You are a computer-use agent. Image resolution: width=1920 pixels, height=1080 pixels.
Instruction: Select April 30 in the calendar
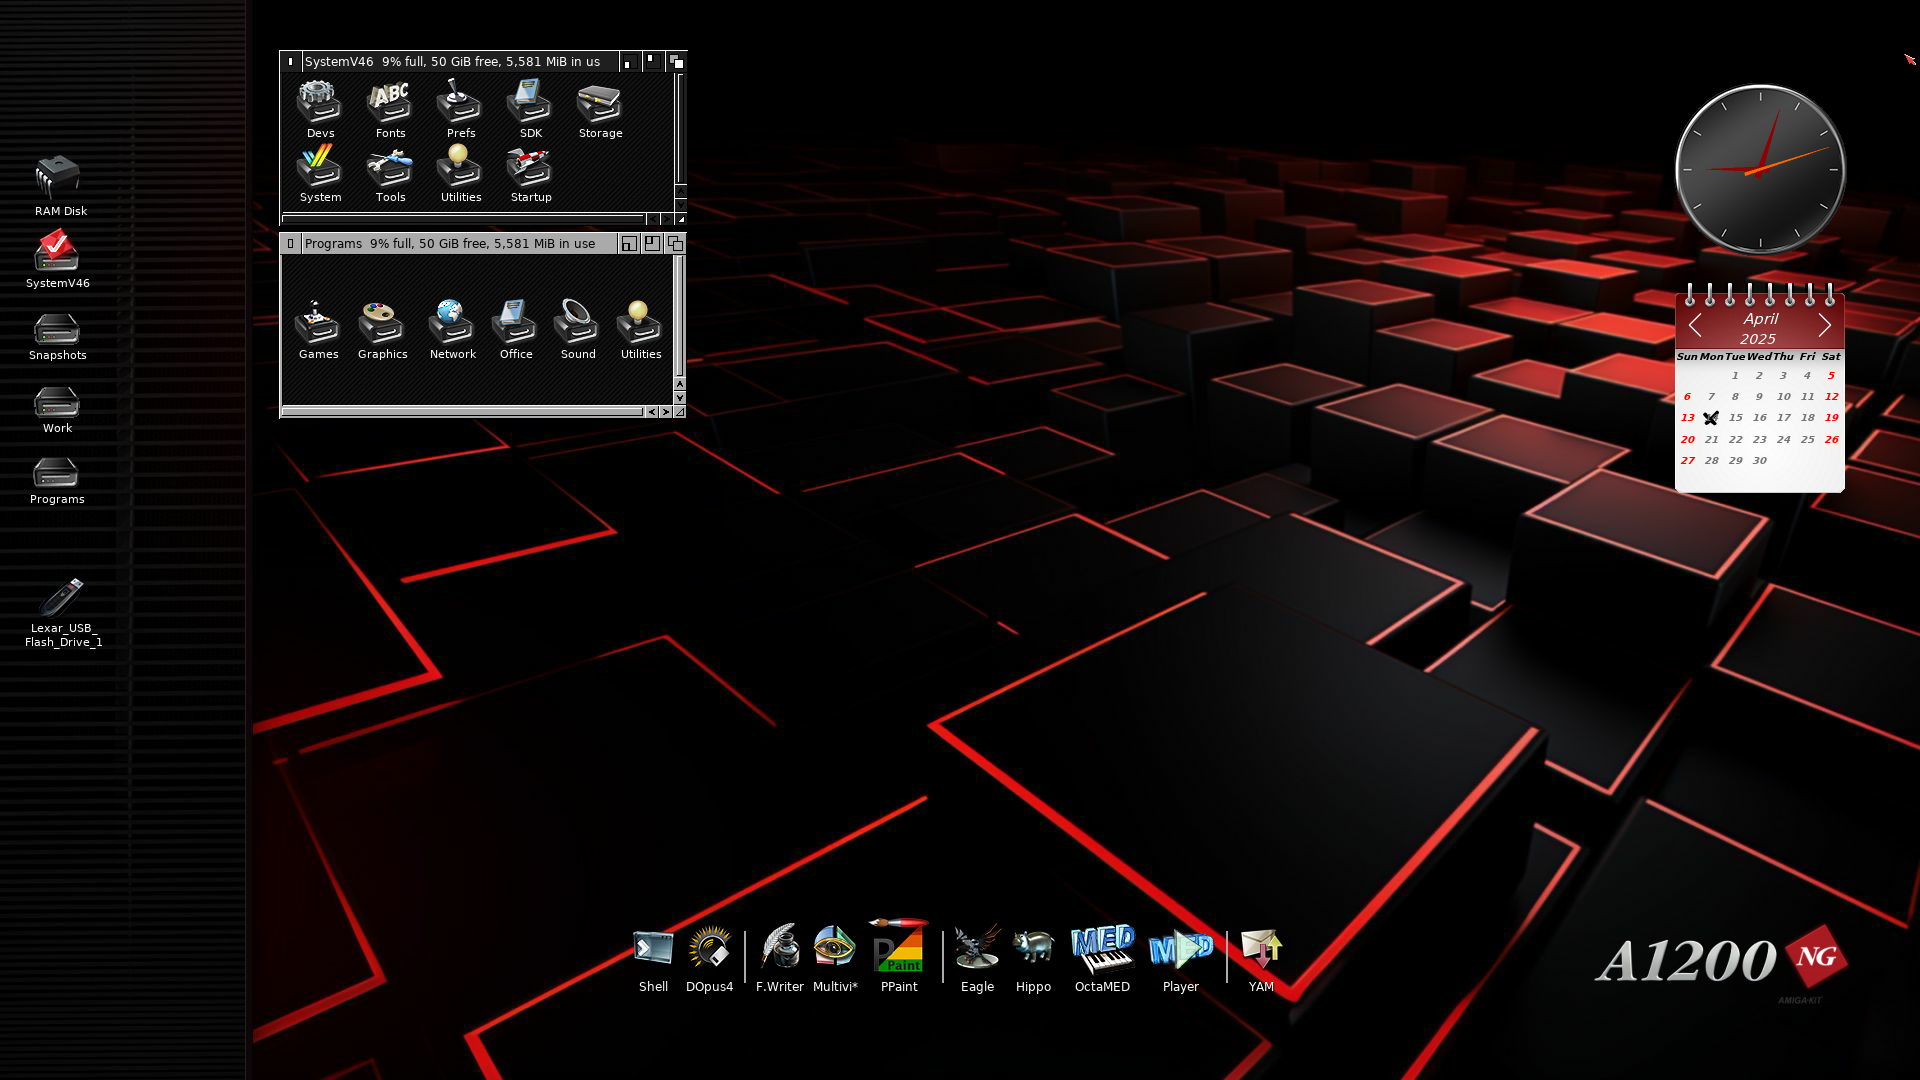pos(1759,461)
